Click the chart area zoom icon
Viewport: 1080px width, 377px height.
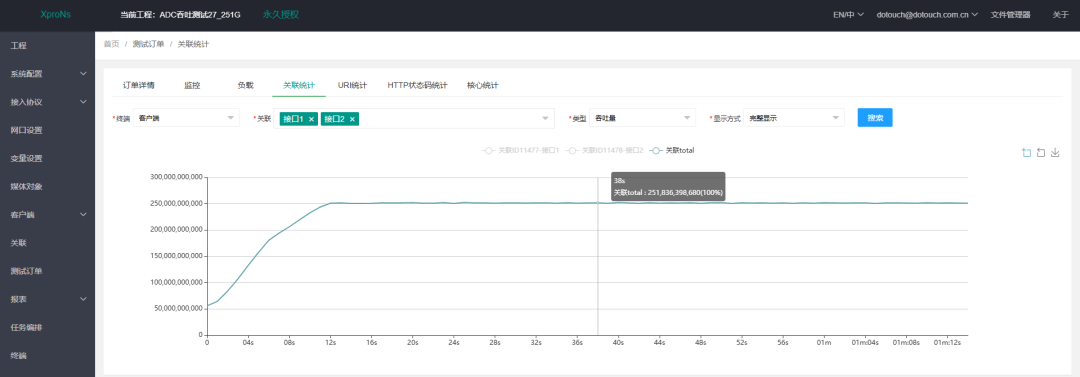pos(1026,152)
